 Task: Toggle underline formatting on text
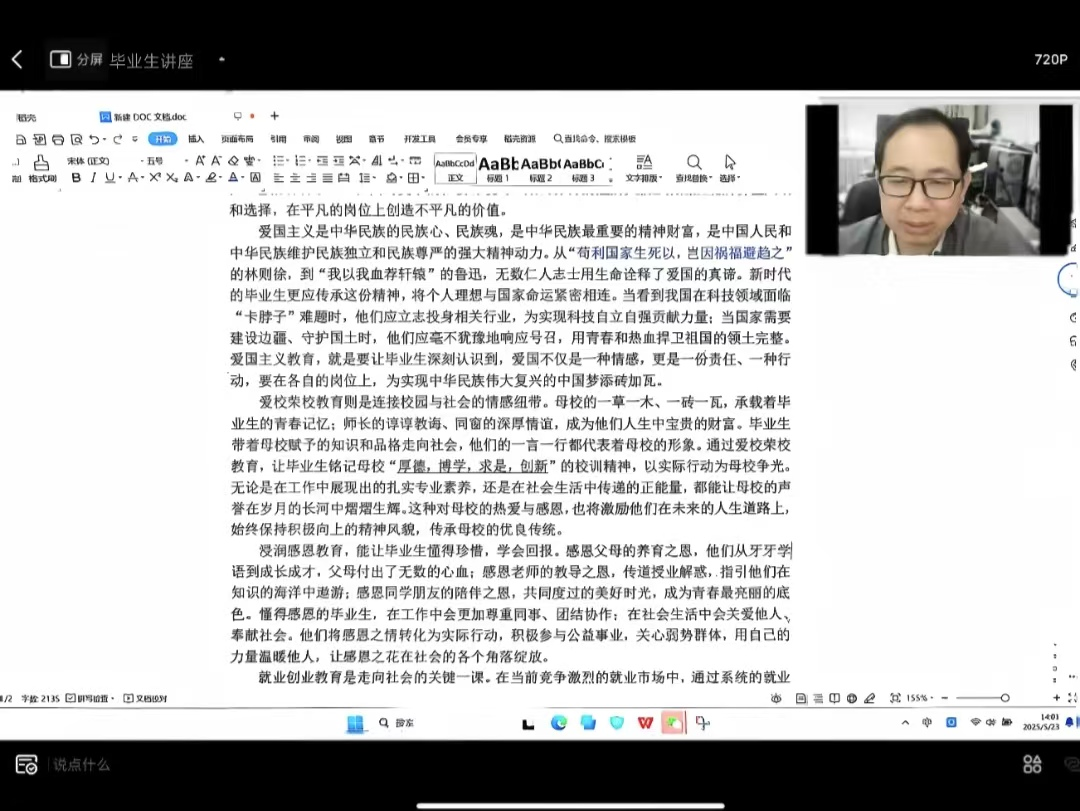[109, 178]
